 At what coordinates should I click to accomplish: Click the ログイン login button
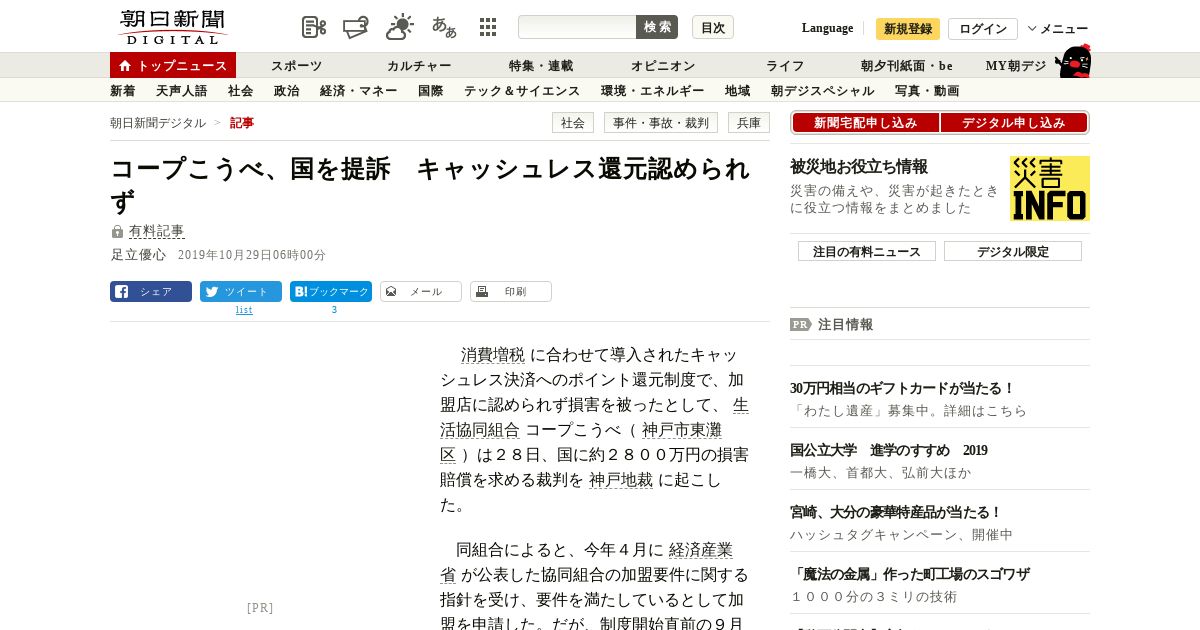pos(983,28)
